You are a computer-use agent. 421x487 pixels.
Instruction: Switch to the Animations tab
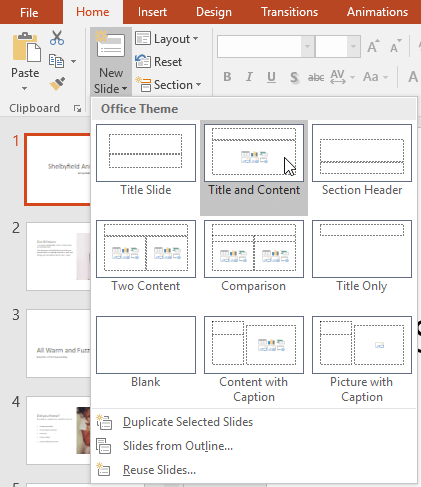coord(377,12)
